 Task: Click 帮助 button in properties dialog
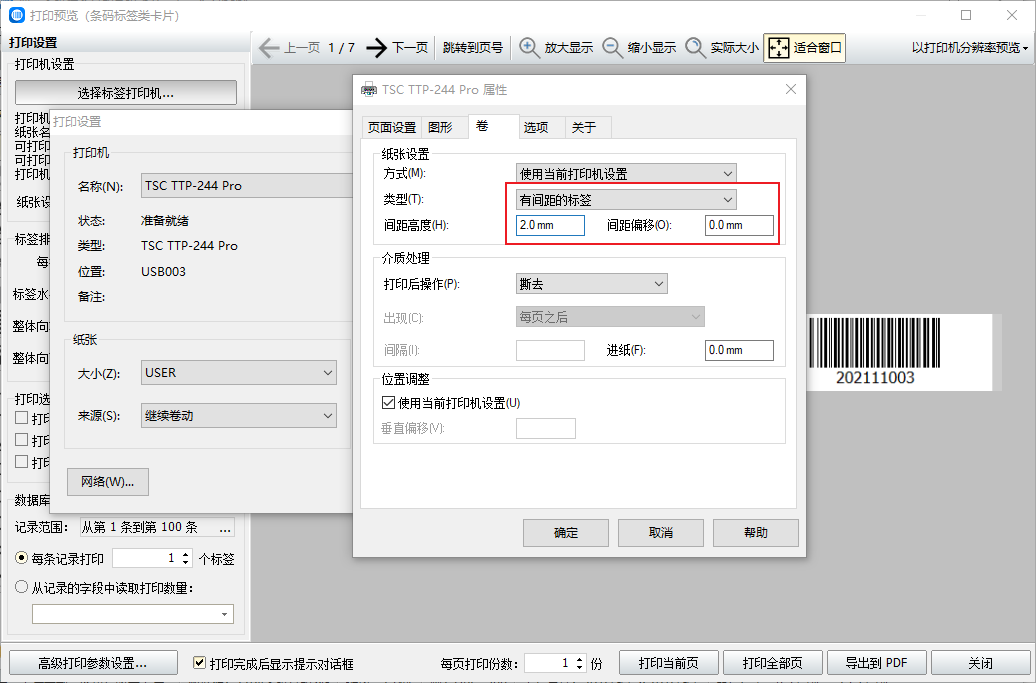pos(756,533)
